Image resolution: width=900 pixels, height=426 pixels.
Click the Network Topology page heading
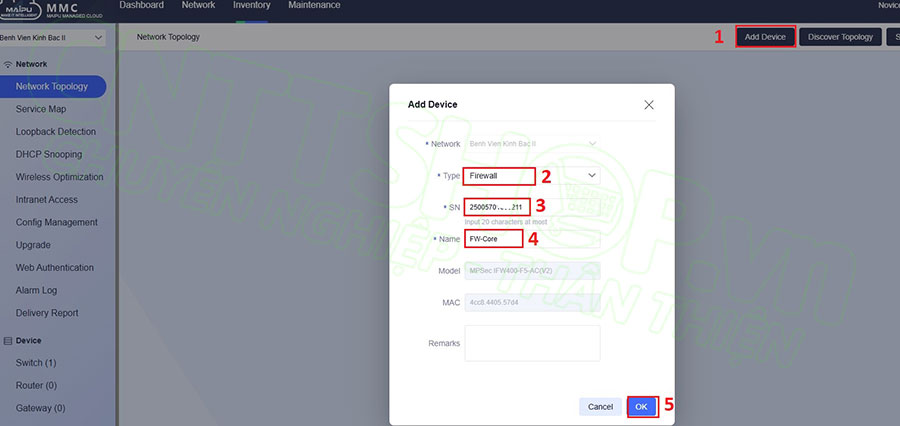tap(168, 37)
